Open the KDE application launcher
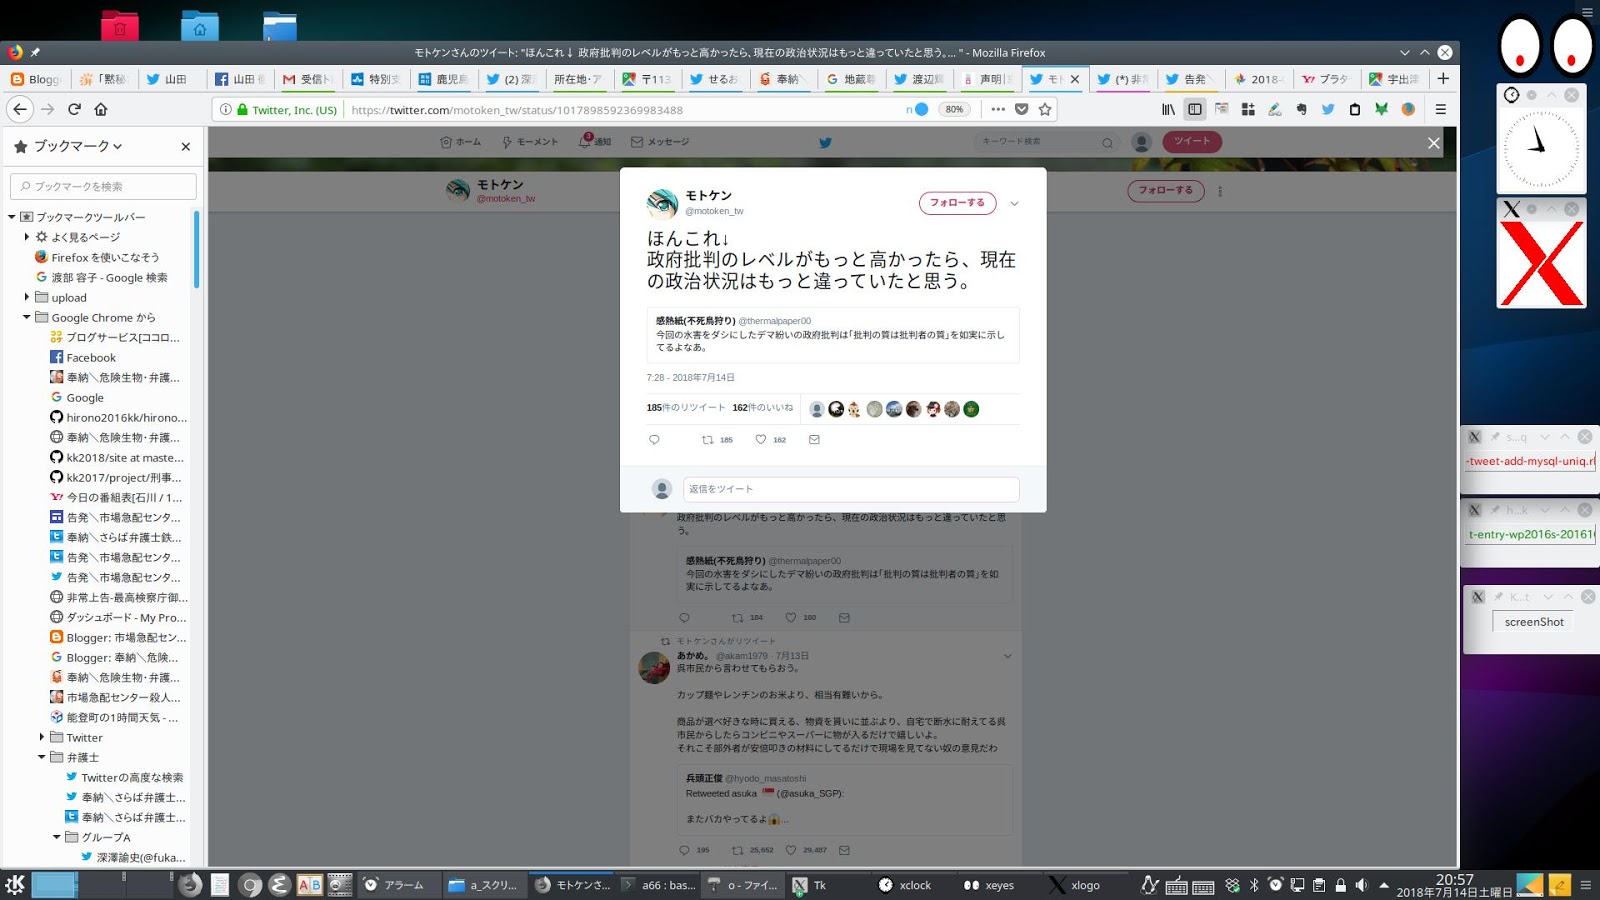This screenshot has width=1600, height=900. click(15, 884)
